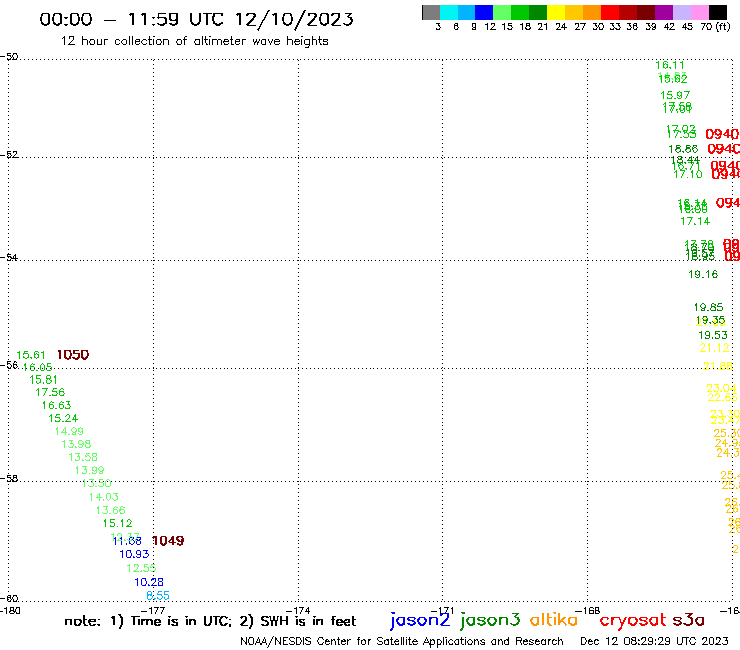
Task: Click the longitude axis label '-168'
Action: click(587, 611)
